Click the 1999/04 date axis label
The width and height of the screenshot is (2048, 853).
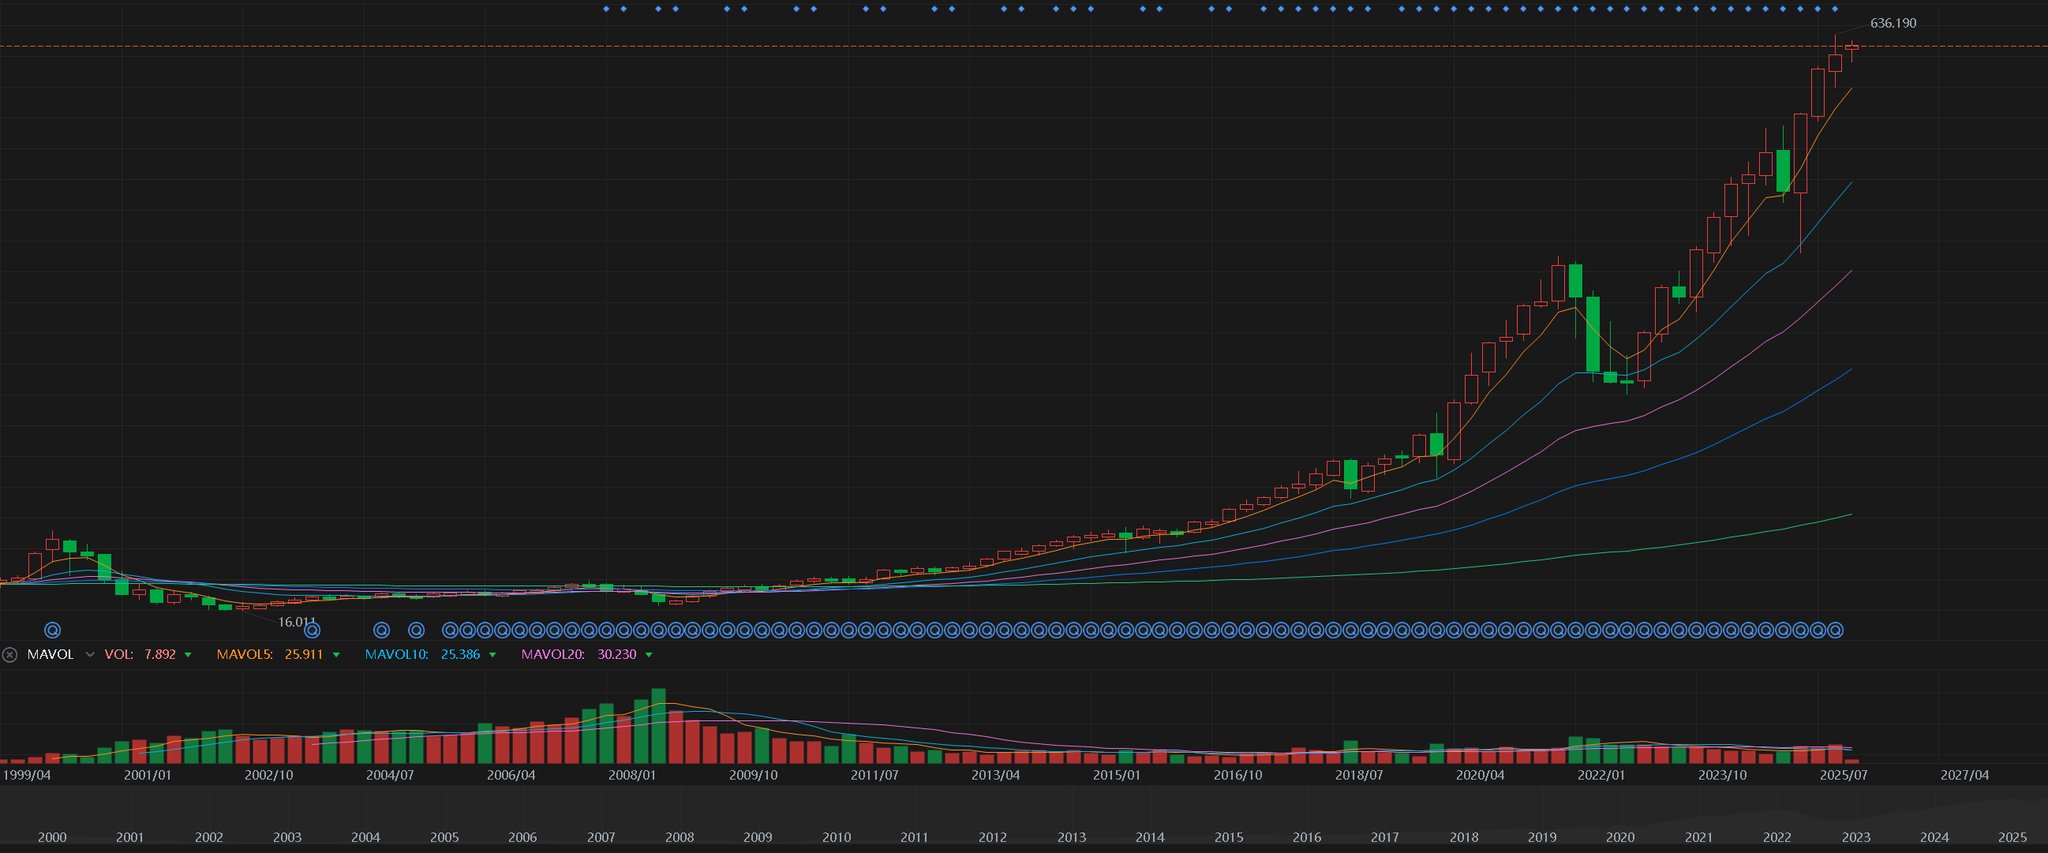[x=27, y=775]
